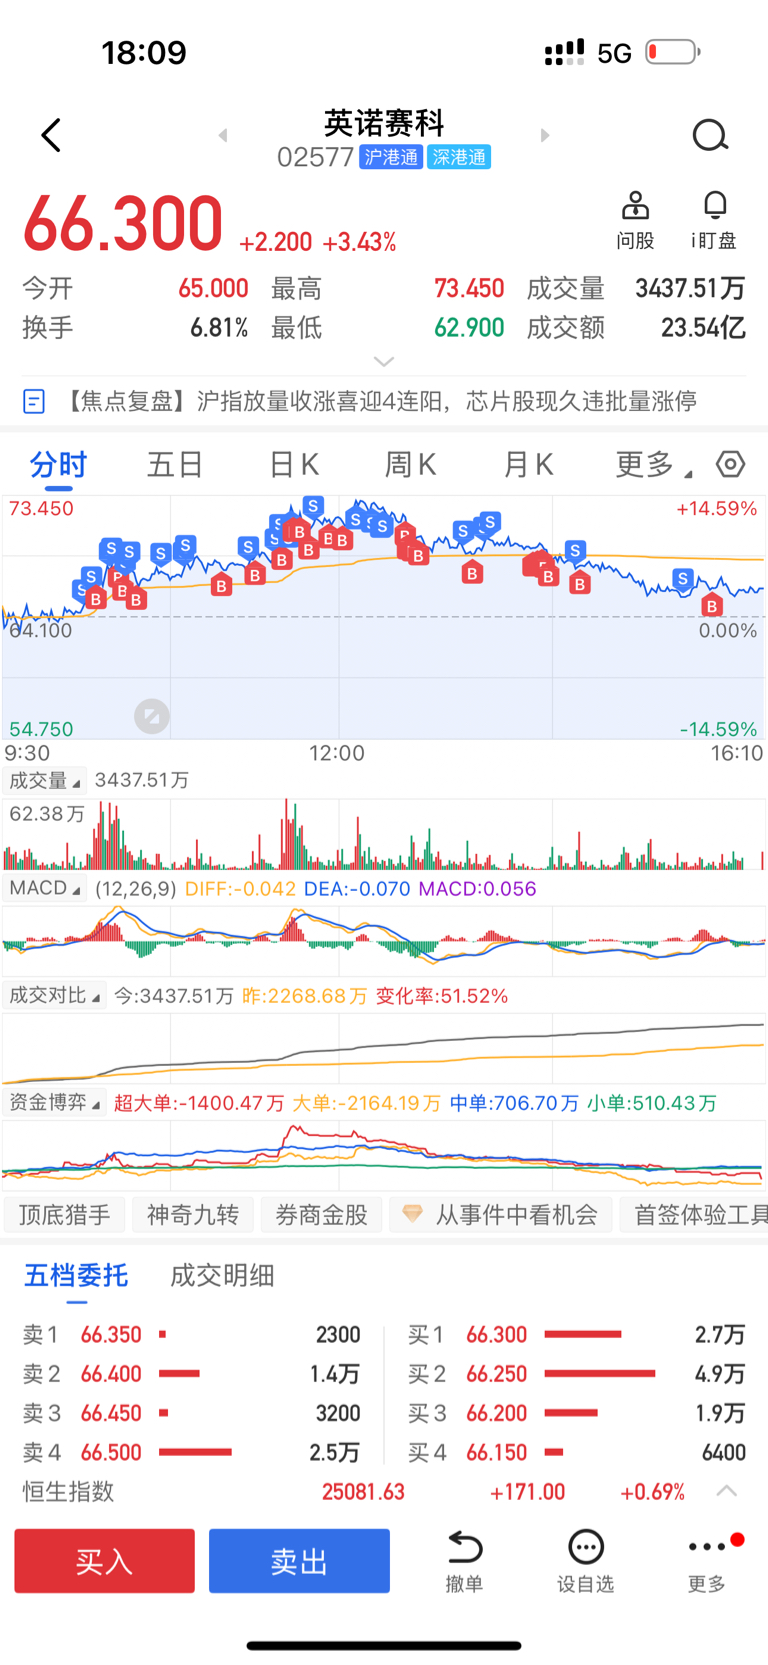Tap the price 66.300
Screen dimensions: 768x1665
[123, 224]
